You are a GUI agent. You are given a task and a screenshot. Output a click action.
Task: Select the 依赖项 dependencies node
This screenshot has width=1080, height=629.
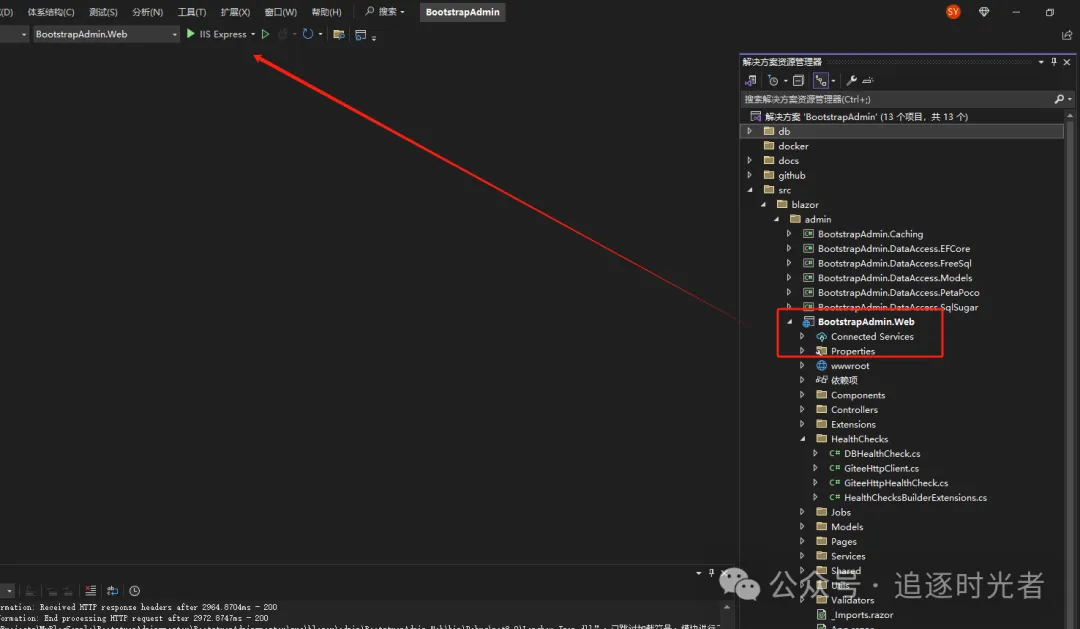coord(844,380)
